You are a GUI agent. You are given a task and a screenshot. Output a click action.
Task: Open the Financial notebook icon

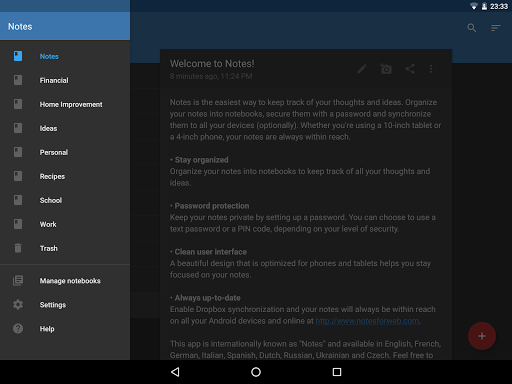[18, 80]
